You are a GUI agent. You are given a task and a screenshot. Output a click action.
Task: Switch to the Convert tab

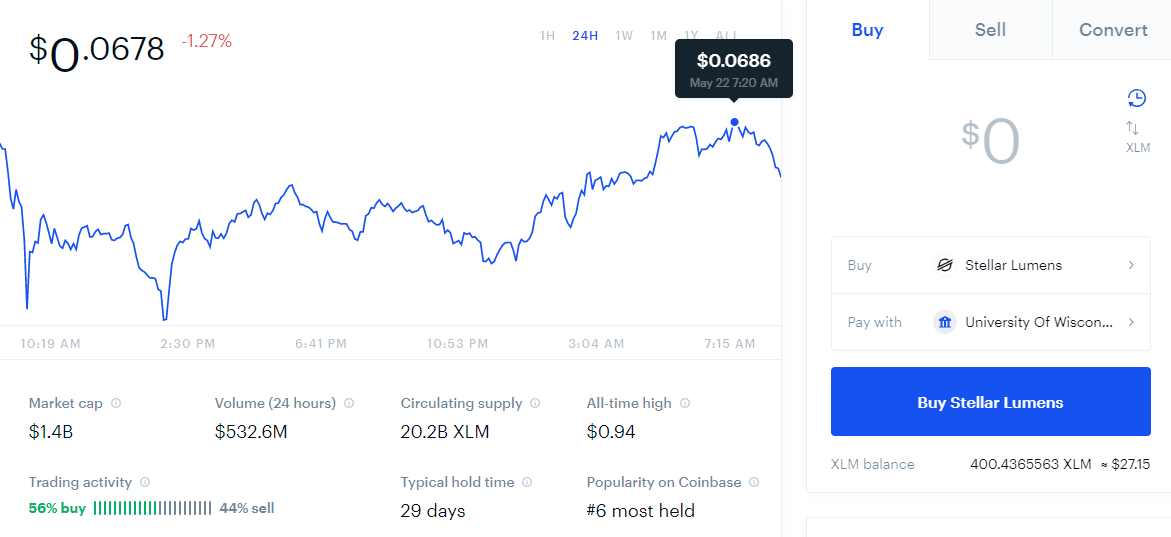(x=1113, y=30)
